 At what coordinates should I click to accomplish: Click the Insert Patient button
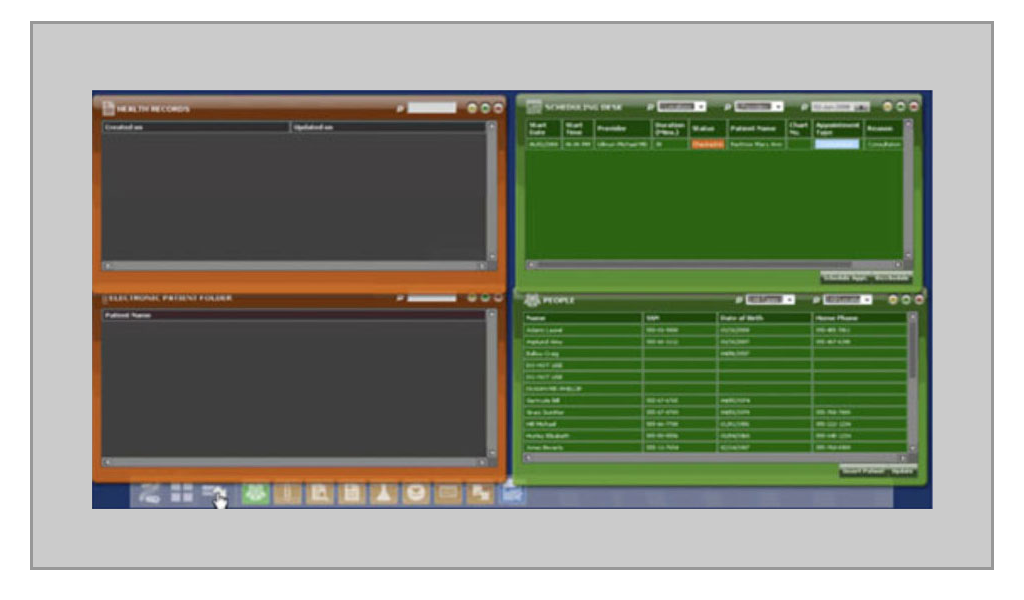pyautogui.click(x=862, y=470)
